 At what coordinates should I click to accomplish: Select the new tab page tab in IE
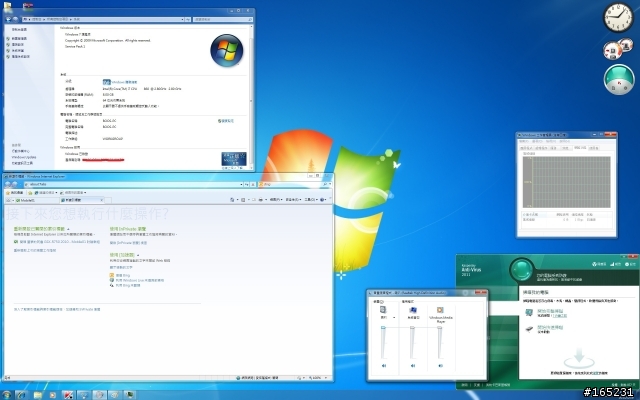[x=80, y=200]
